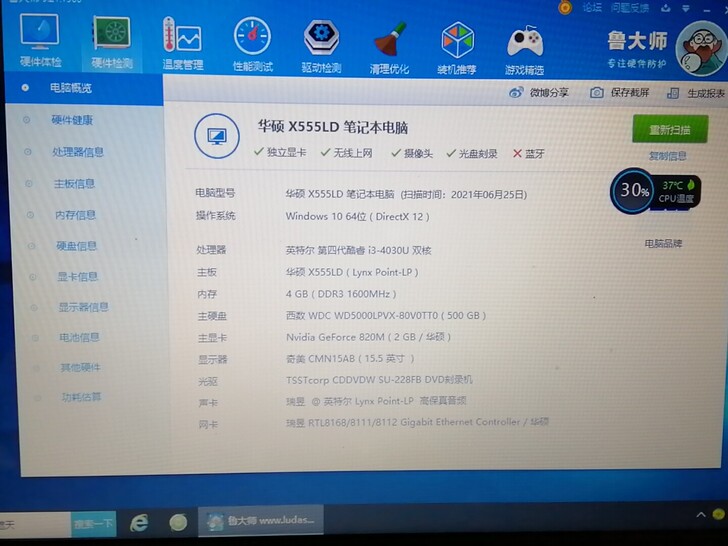Open 显示器信息 sidebar item
This screenshot has height=546, width=728.
pyautogui.click(x=84, y=307)
